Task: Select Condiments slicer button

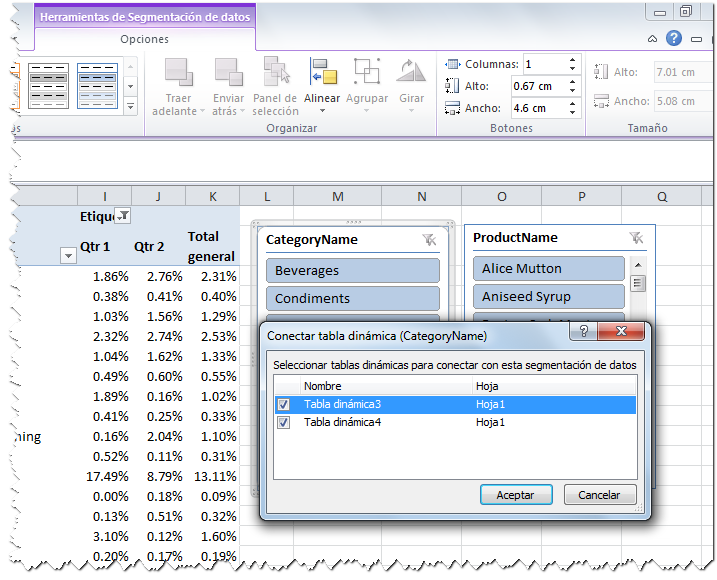Action: [x=353, y=298]
